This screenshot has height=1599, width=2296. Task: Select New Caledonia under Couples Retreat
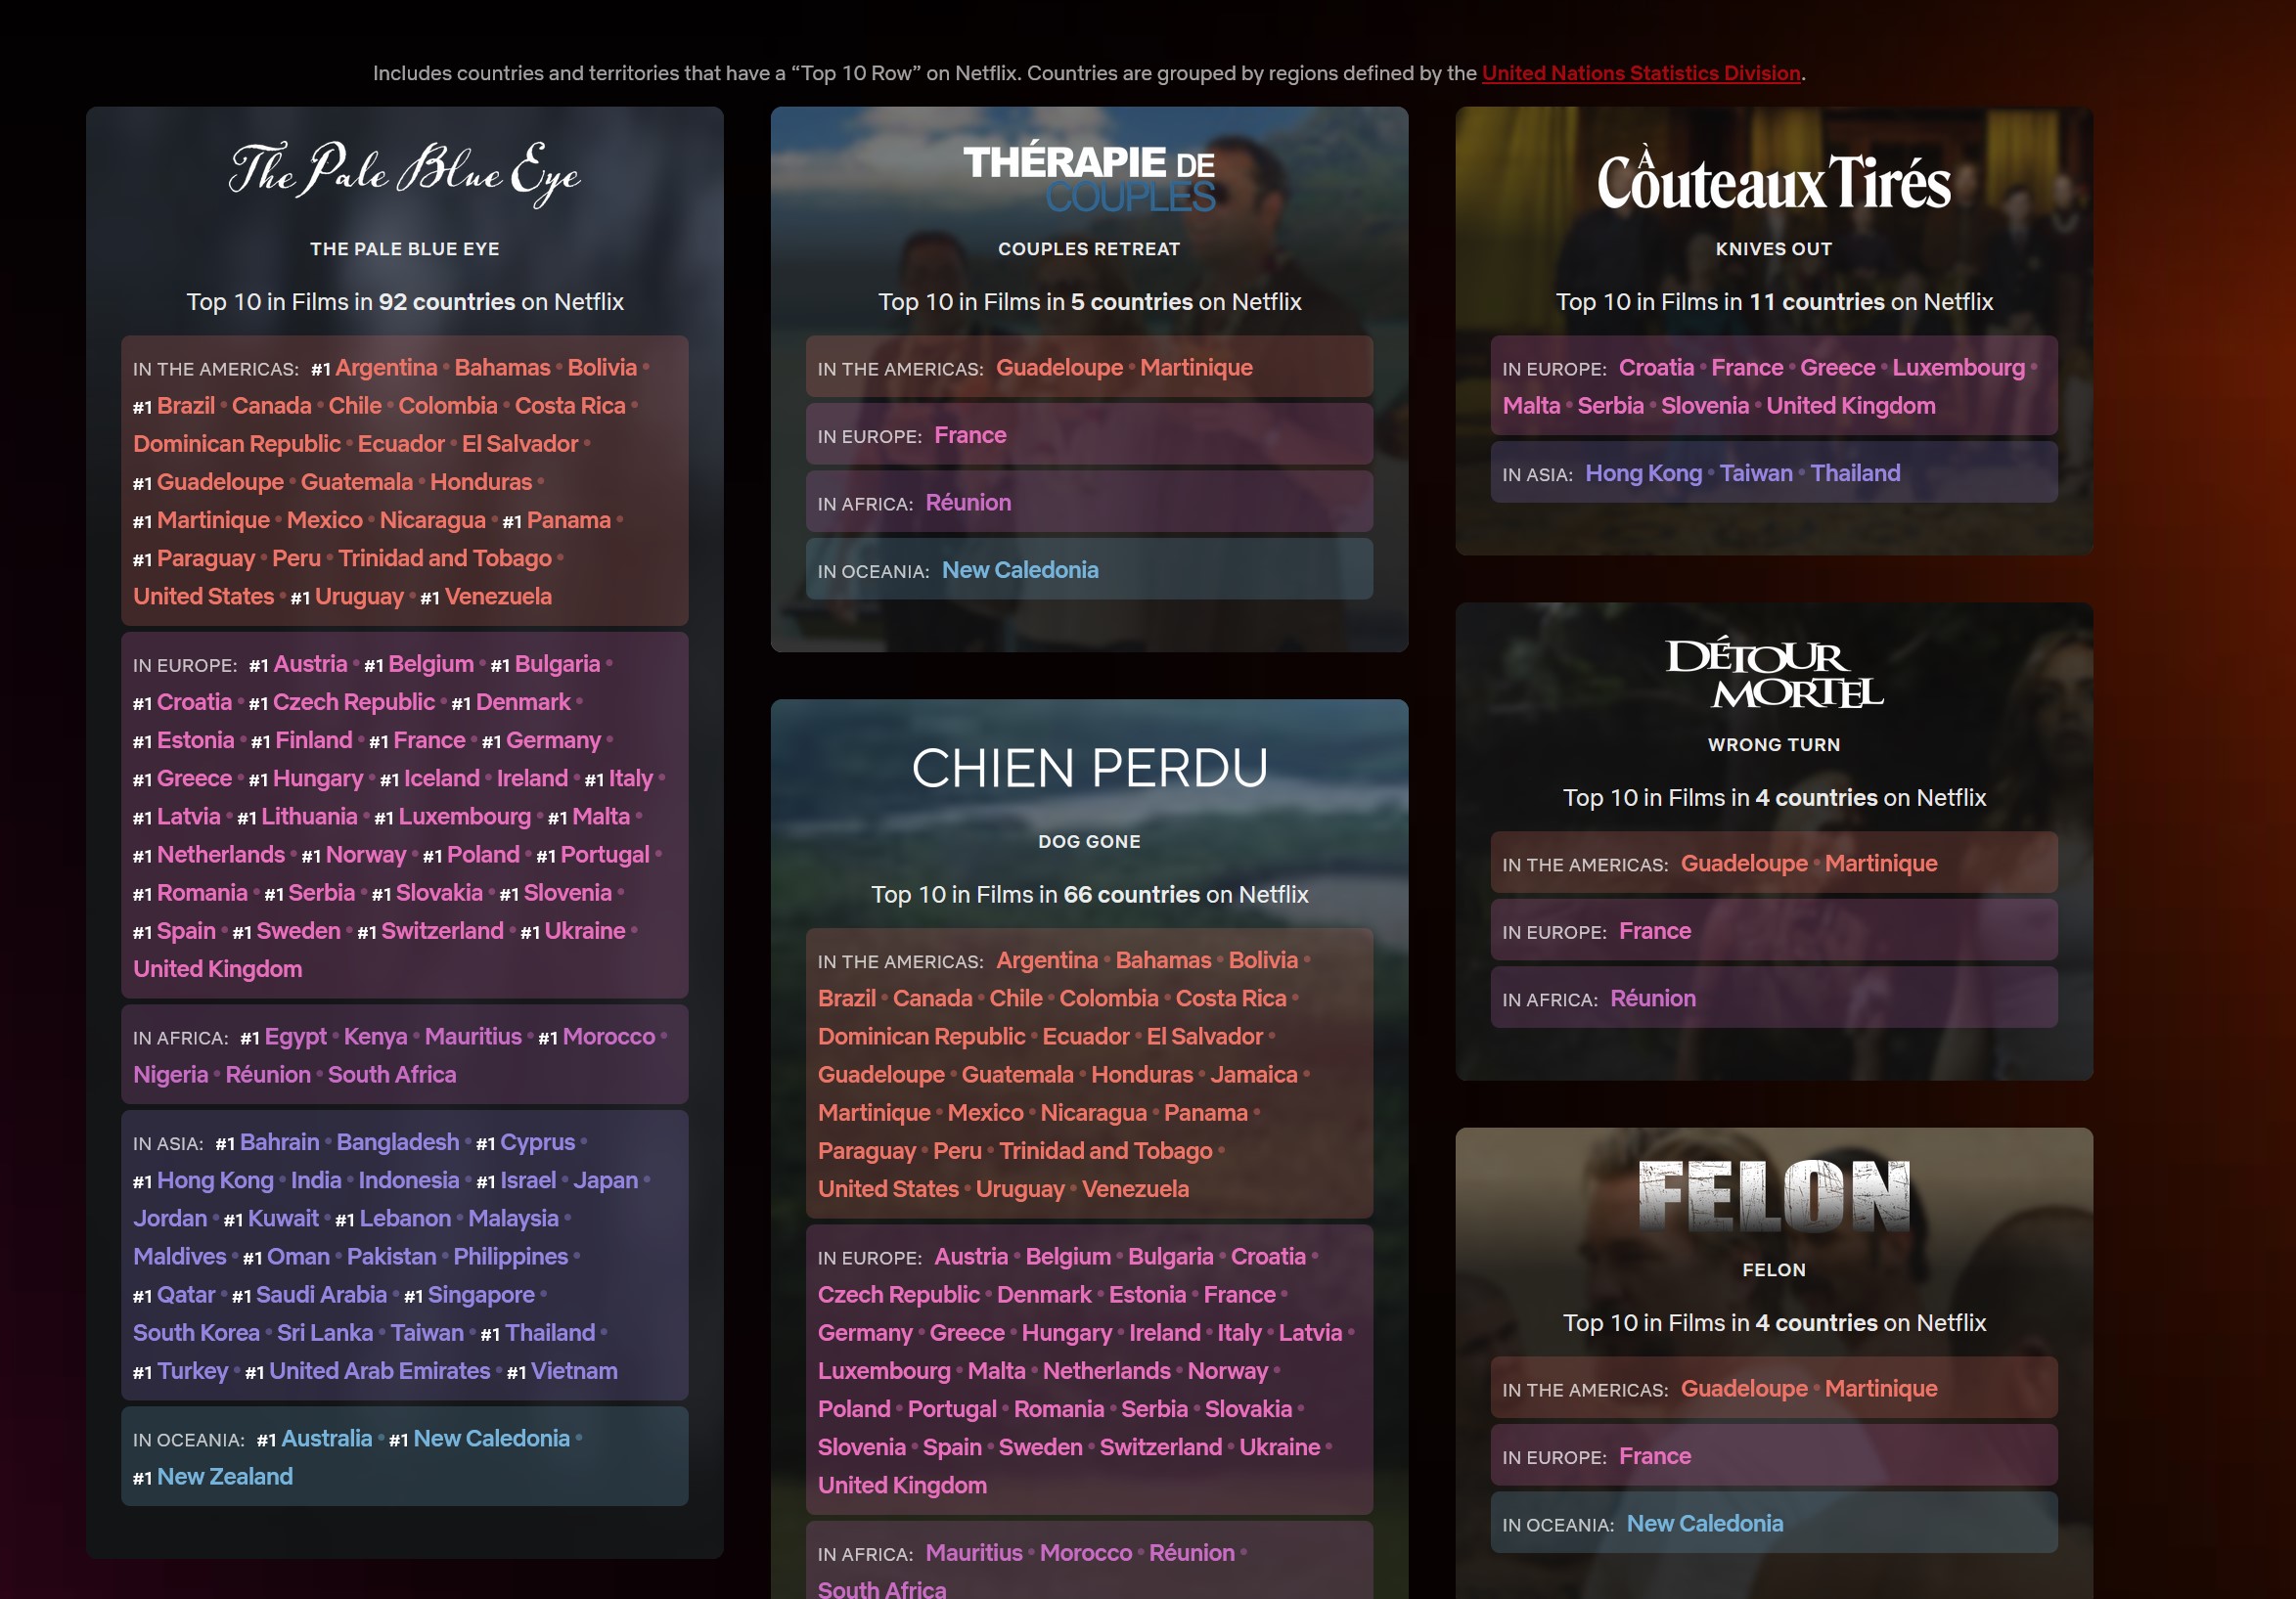tap(1019, 570)
